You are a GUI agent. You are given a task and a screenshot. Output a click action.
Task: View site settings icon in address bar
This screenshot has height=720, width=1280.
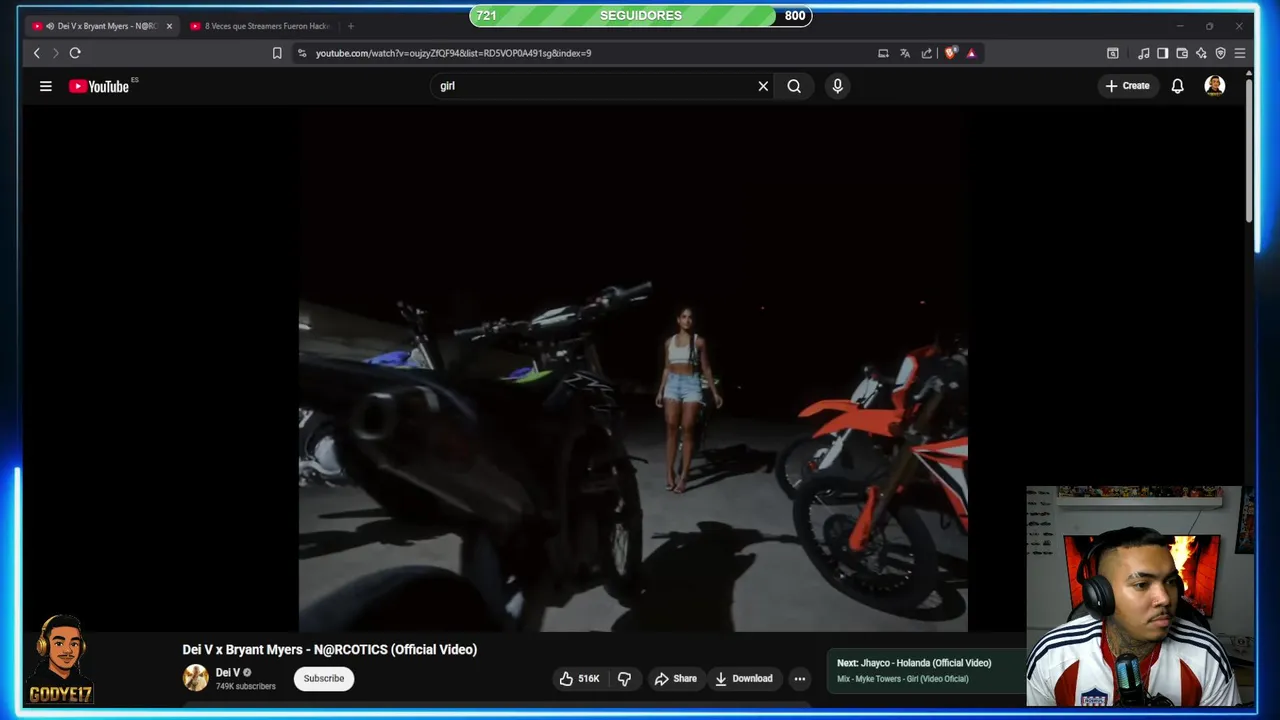tap(302, 53)
